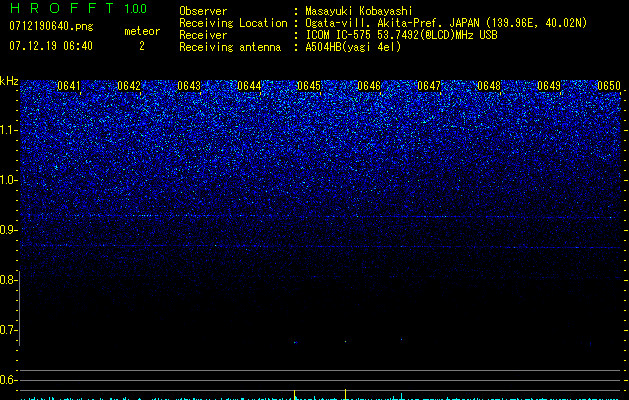Click the 0.9 kHz axis label
Viewport: 629px width, 400px height.
click(8, 230)
